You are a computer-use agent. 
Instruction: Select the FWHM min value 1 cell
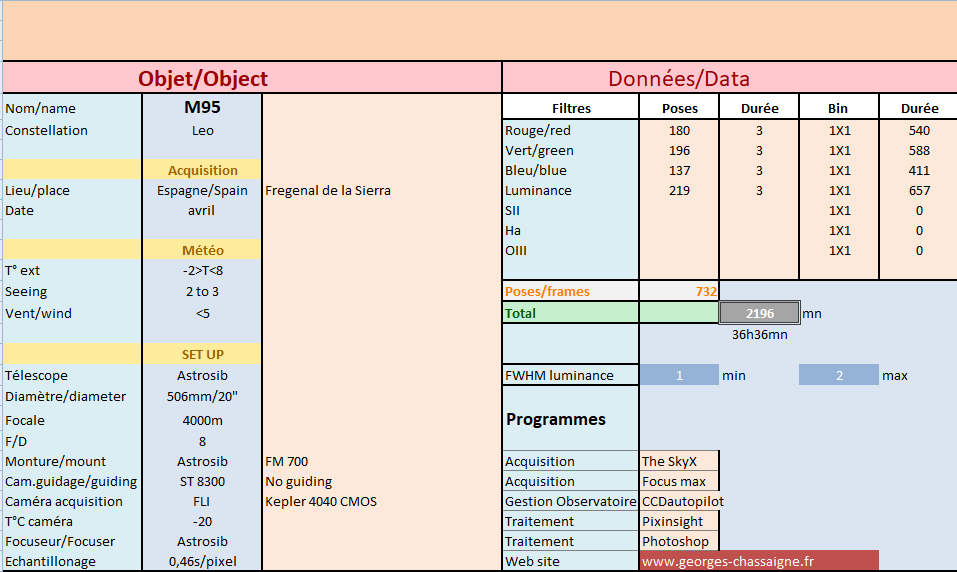click(679, 375)
